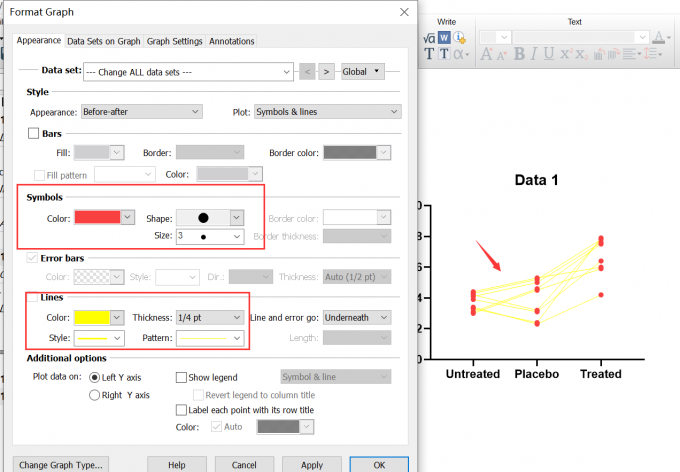
Task: Open the equation editor (√a) icon
Action: (429, 38)
